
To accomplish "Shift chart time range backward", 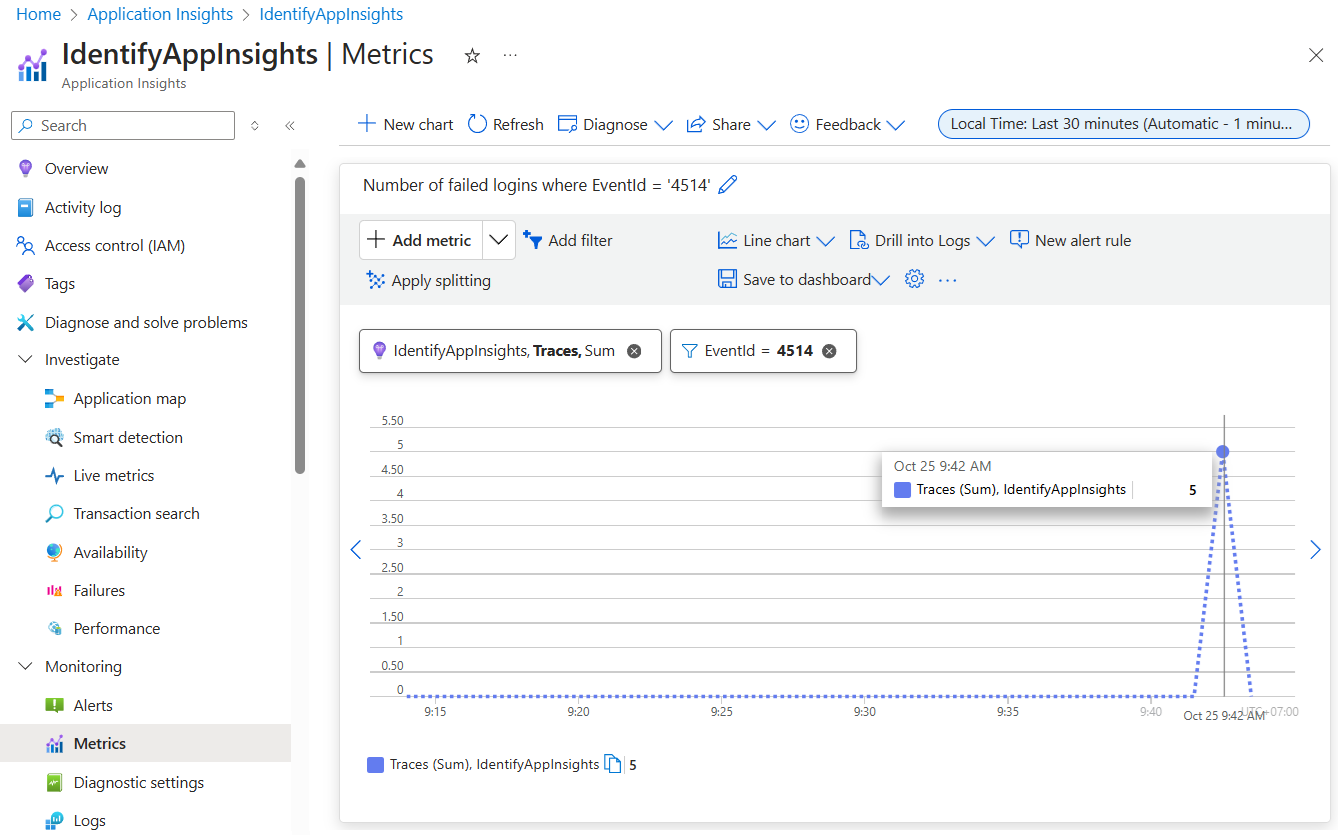I will pyautogui.click(x=355, y=549).
